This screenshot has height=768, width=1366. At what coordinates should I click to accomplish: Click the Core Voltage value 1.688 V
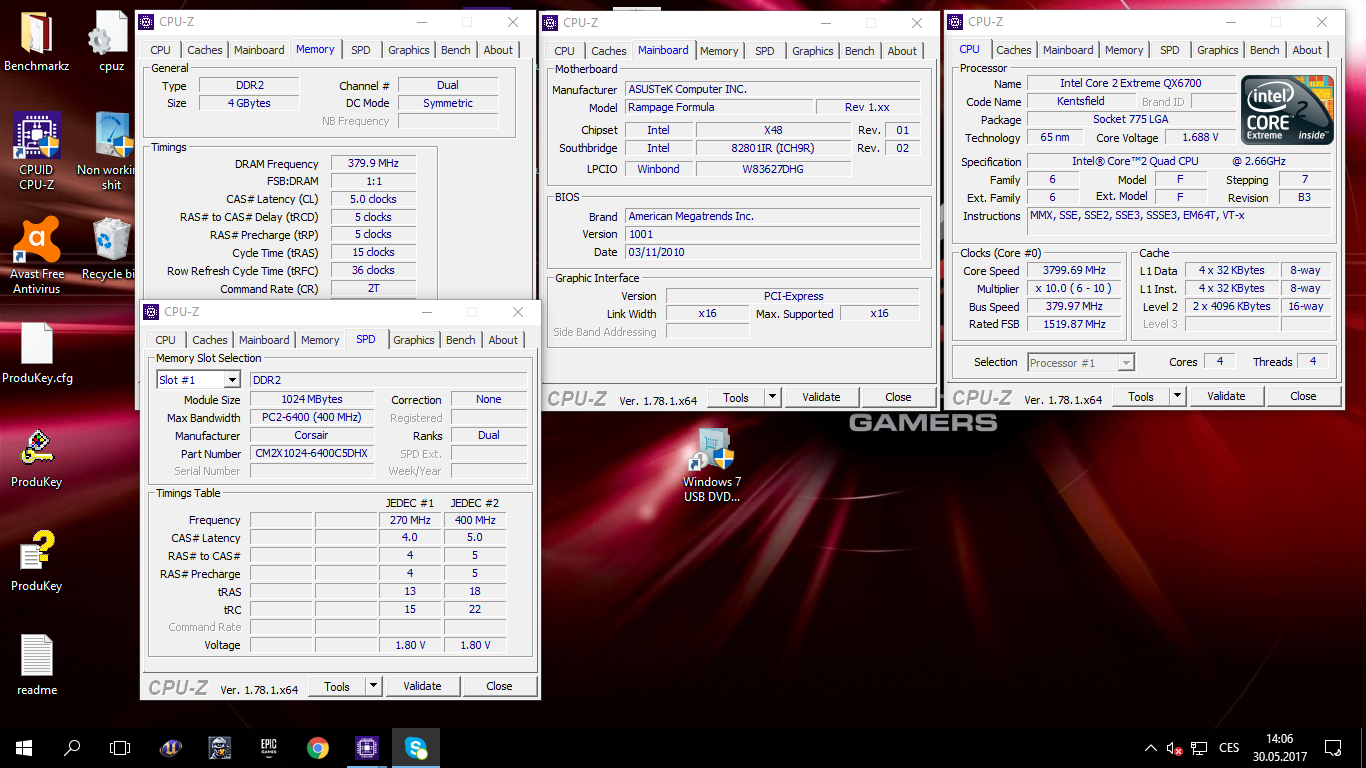coord(1199,138)
